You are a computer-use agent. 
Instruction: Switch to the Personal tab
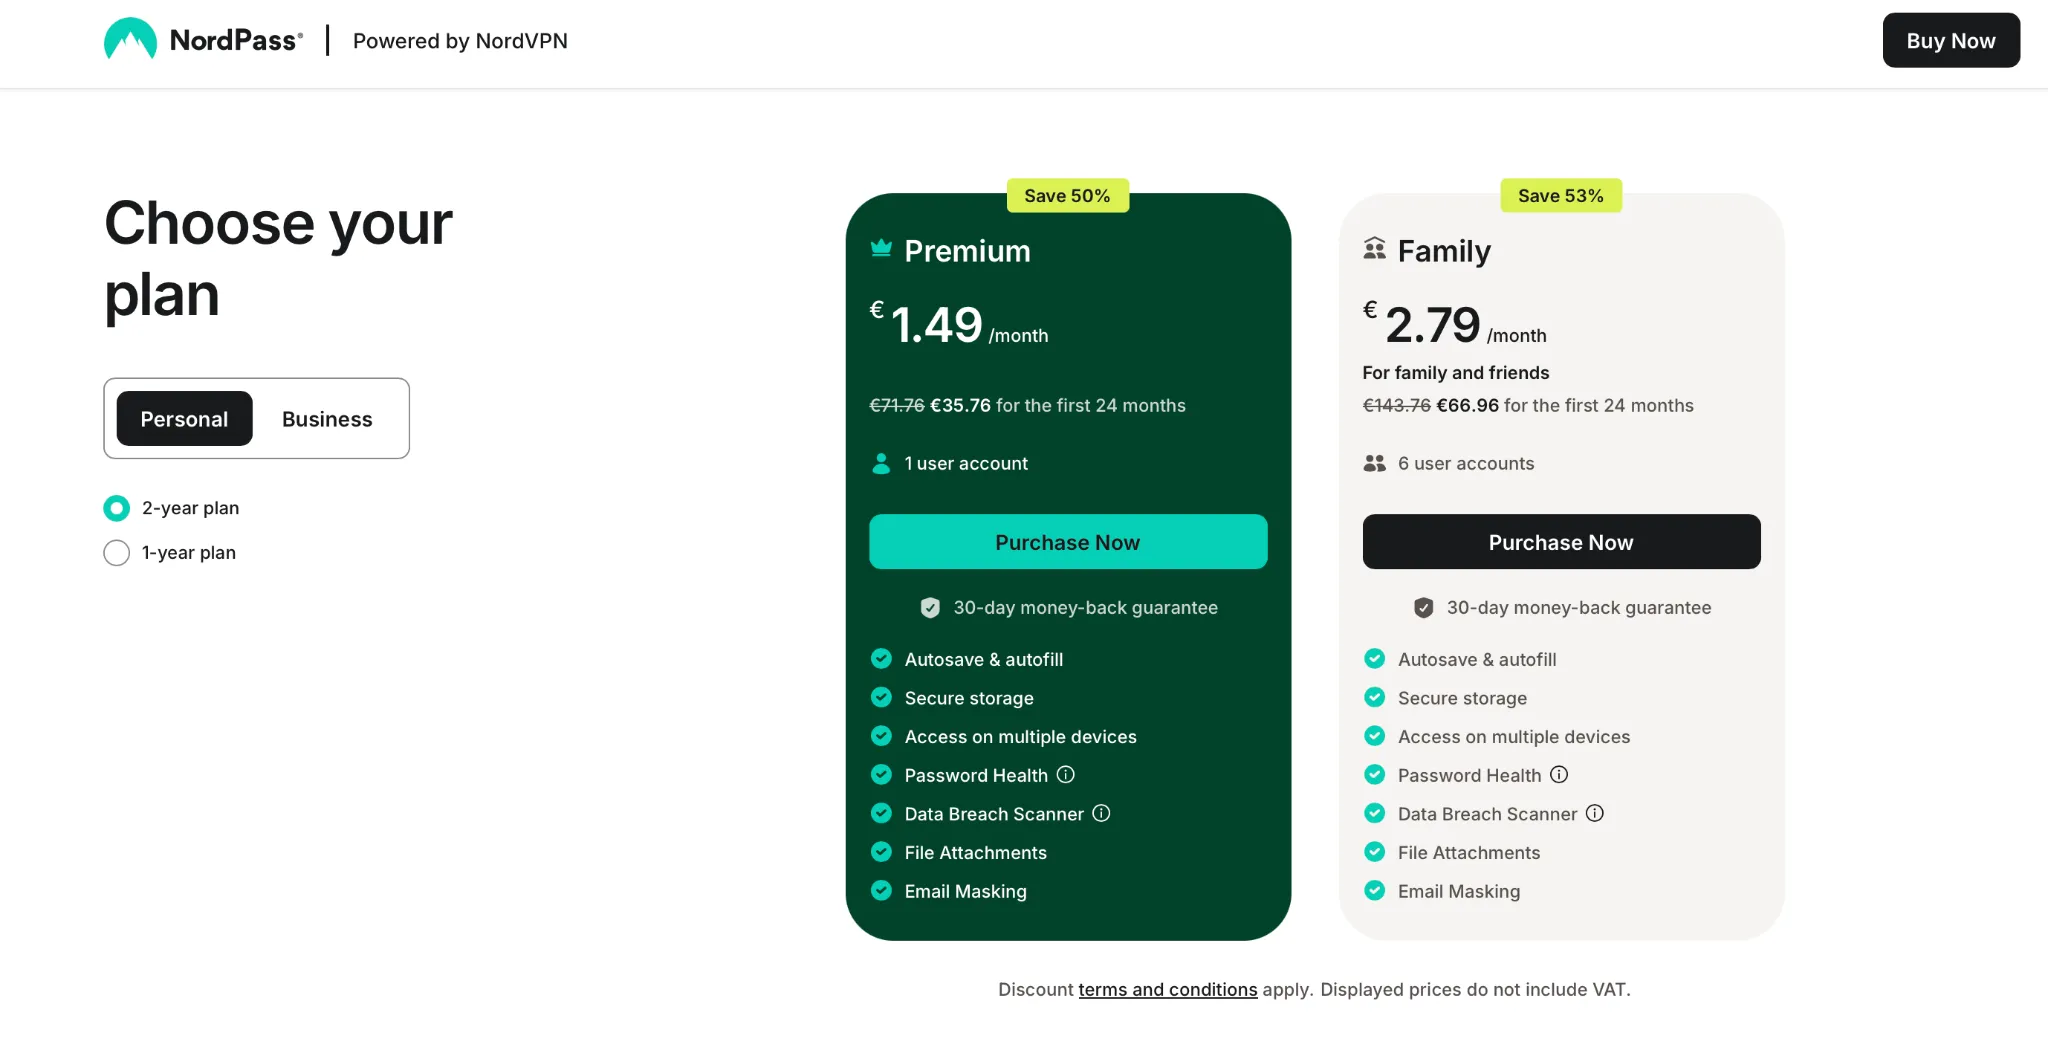[x=183, y=418]
